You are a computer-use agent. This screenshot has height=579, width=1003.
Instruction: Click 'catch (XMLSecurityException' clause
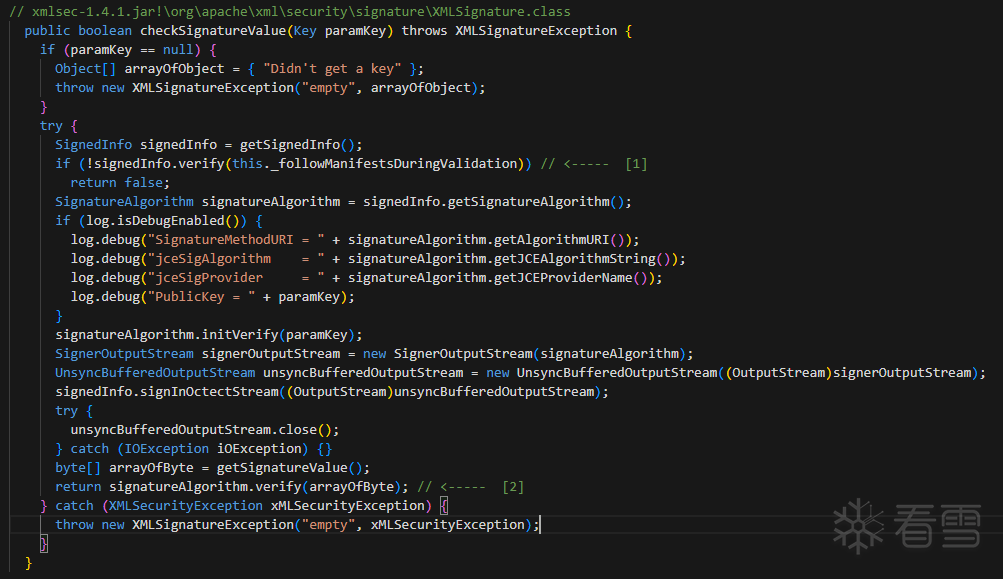point(243,506)
